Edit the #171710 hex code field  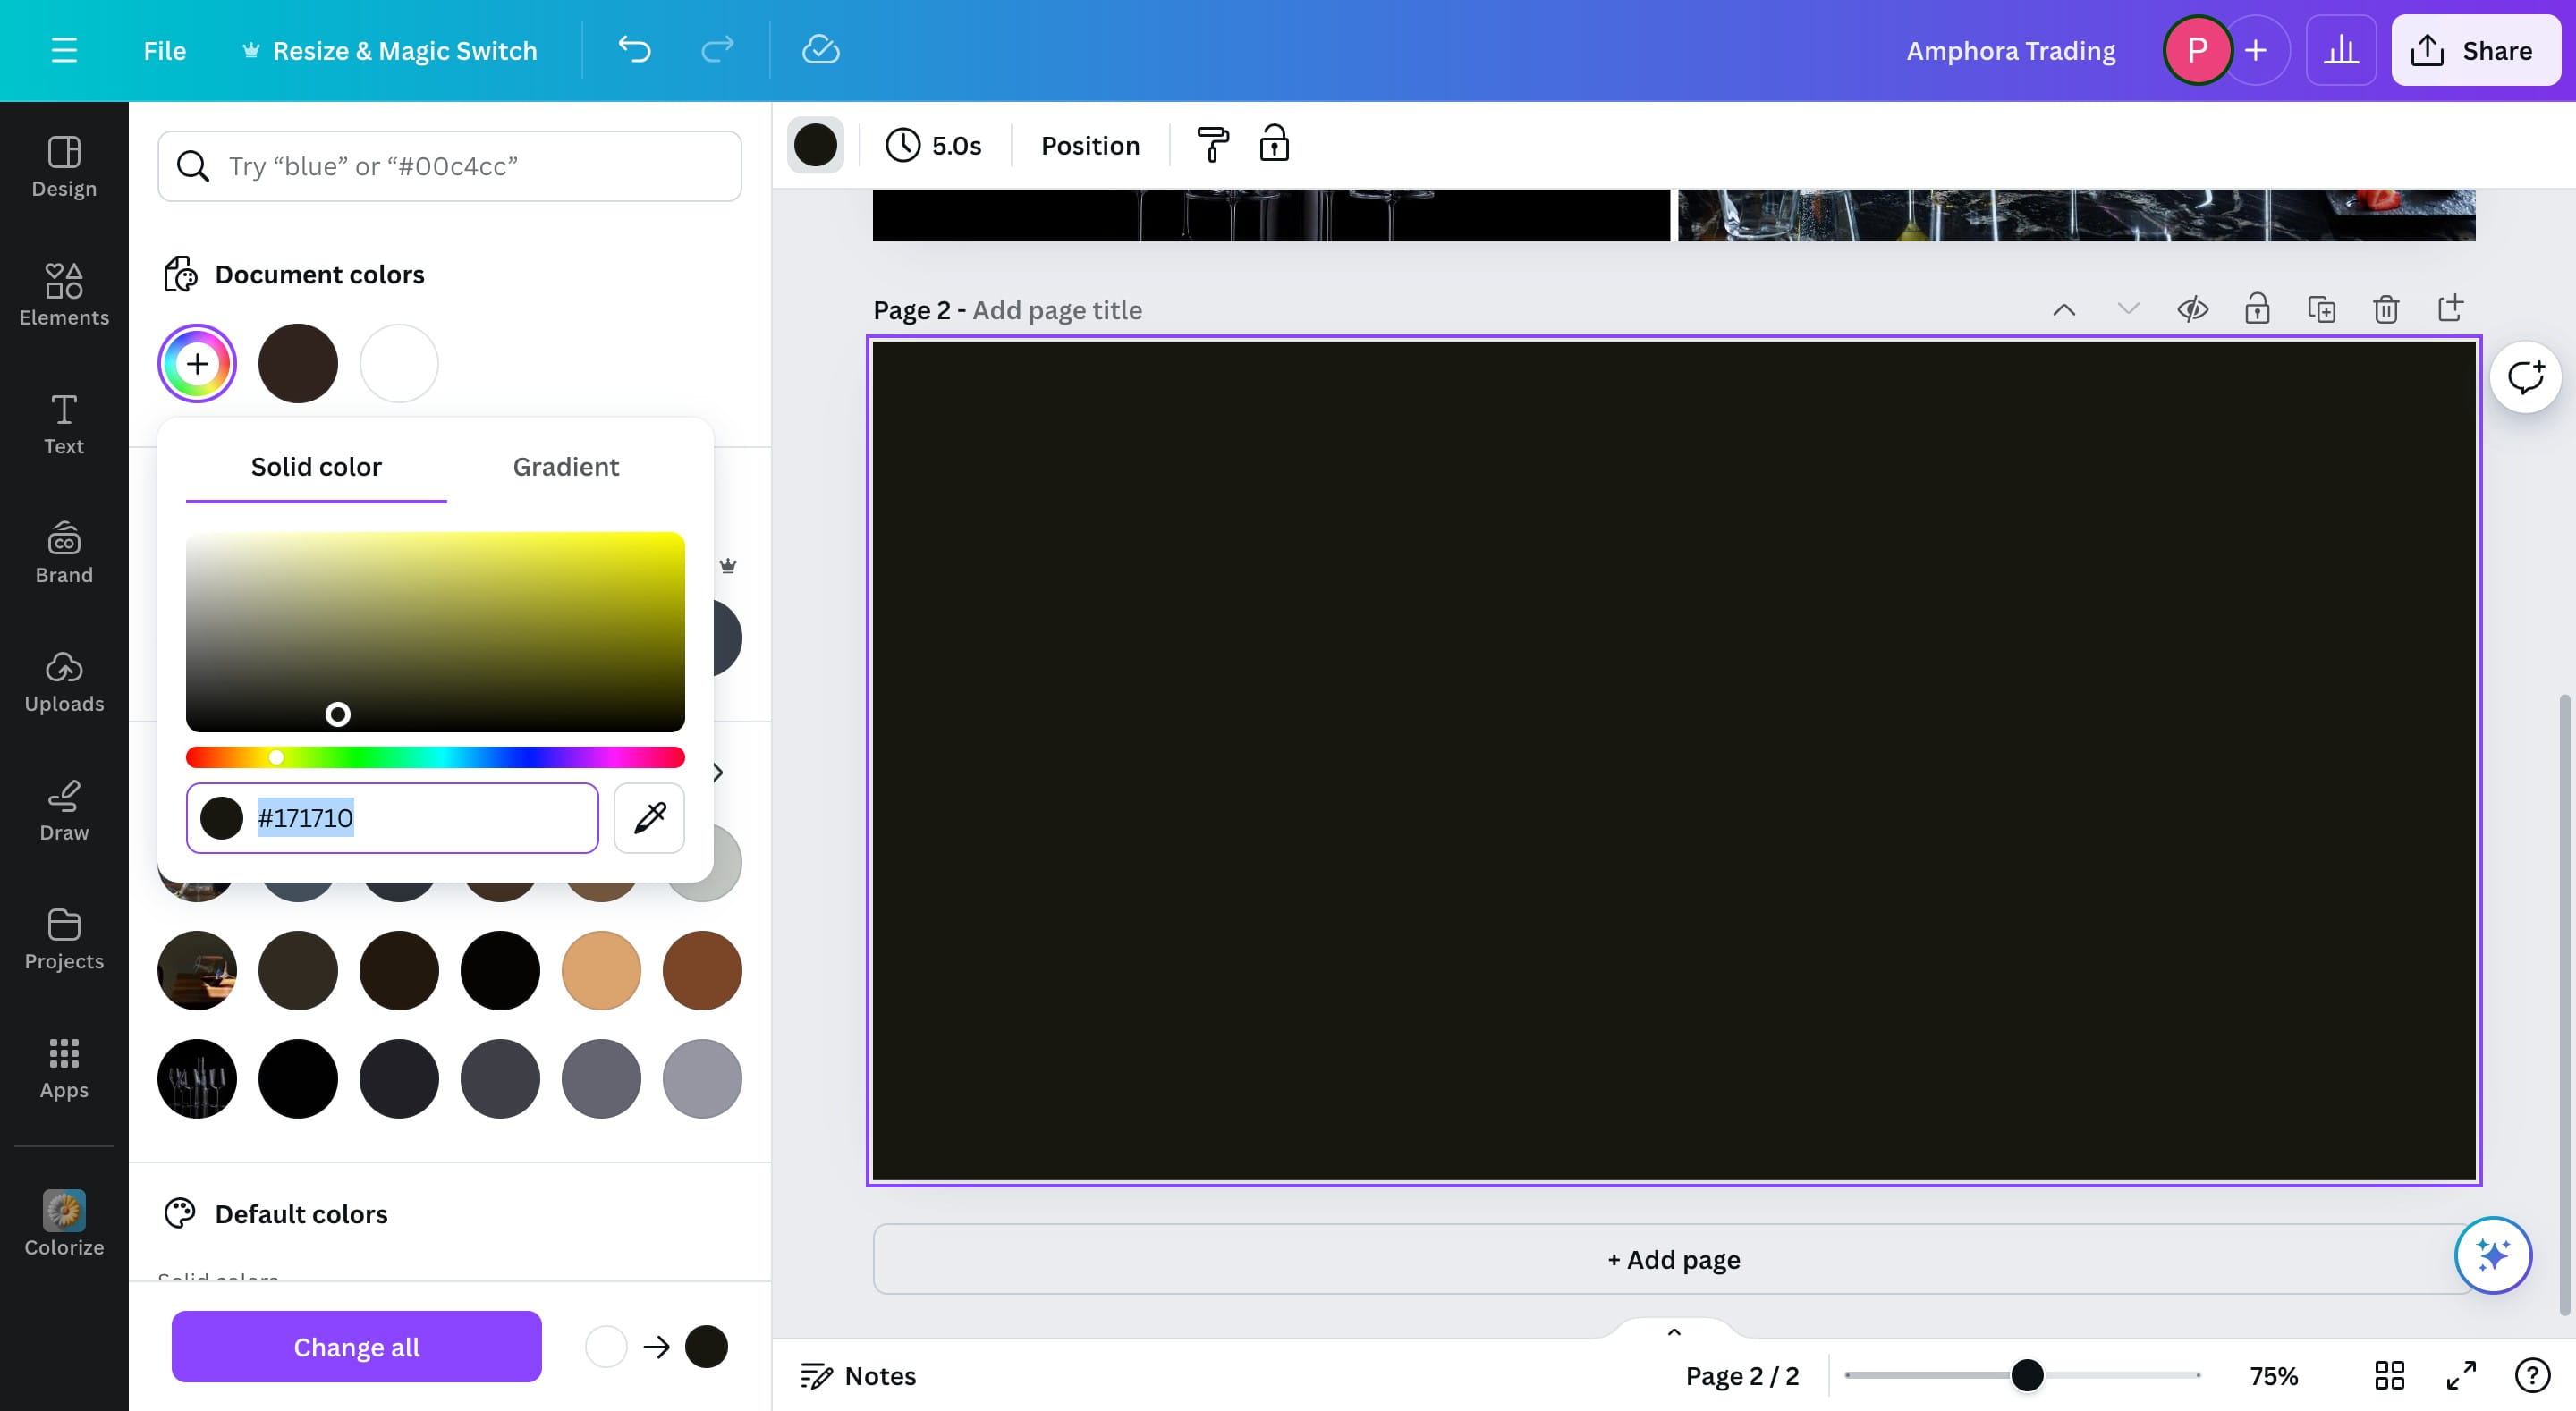[x=392, y=818]
